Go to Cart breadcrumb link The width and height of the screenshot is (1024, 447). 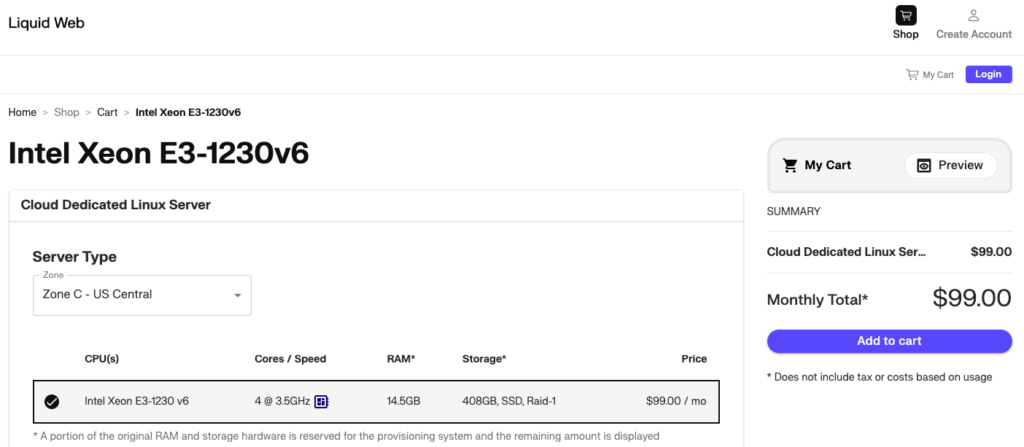point(107,112)
